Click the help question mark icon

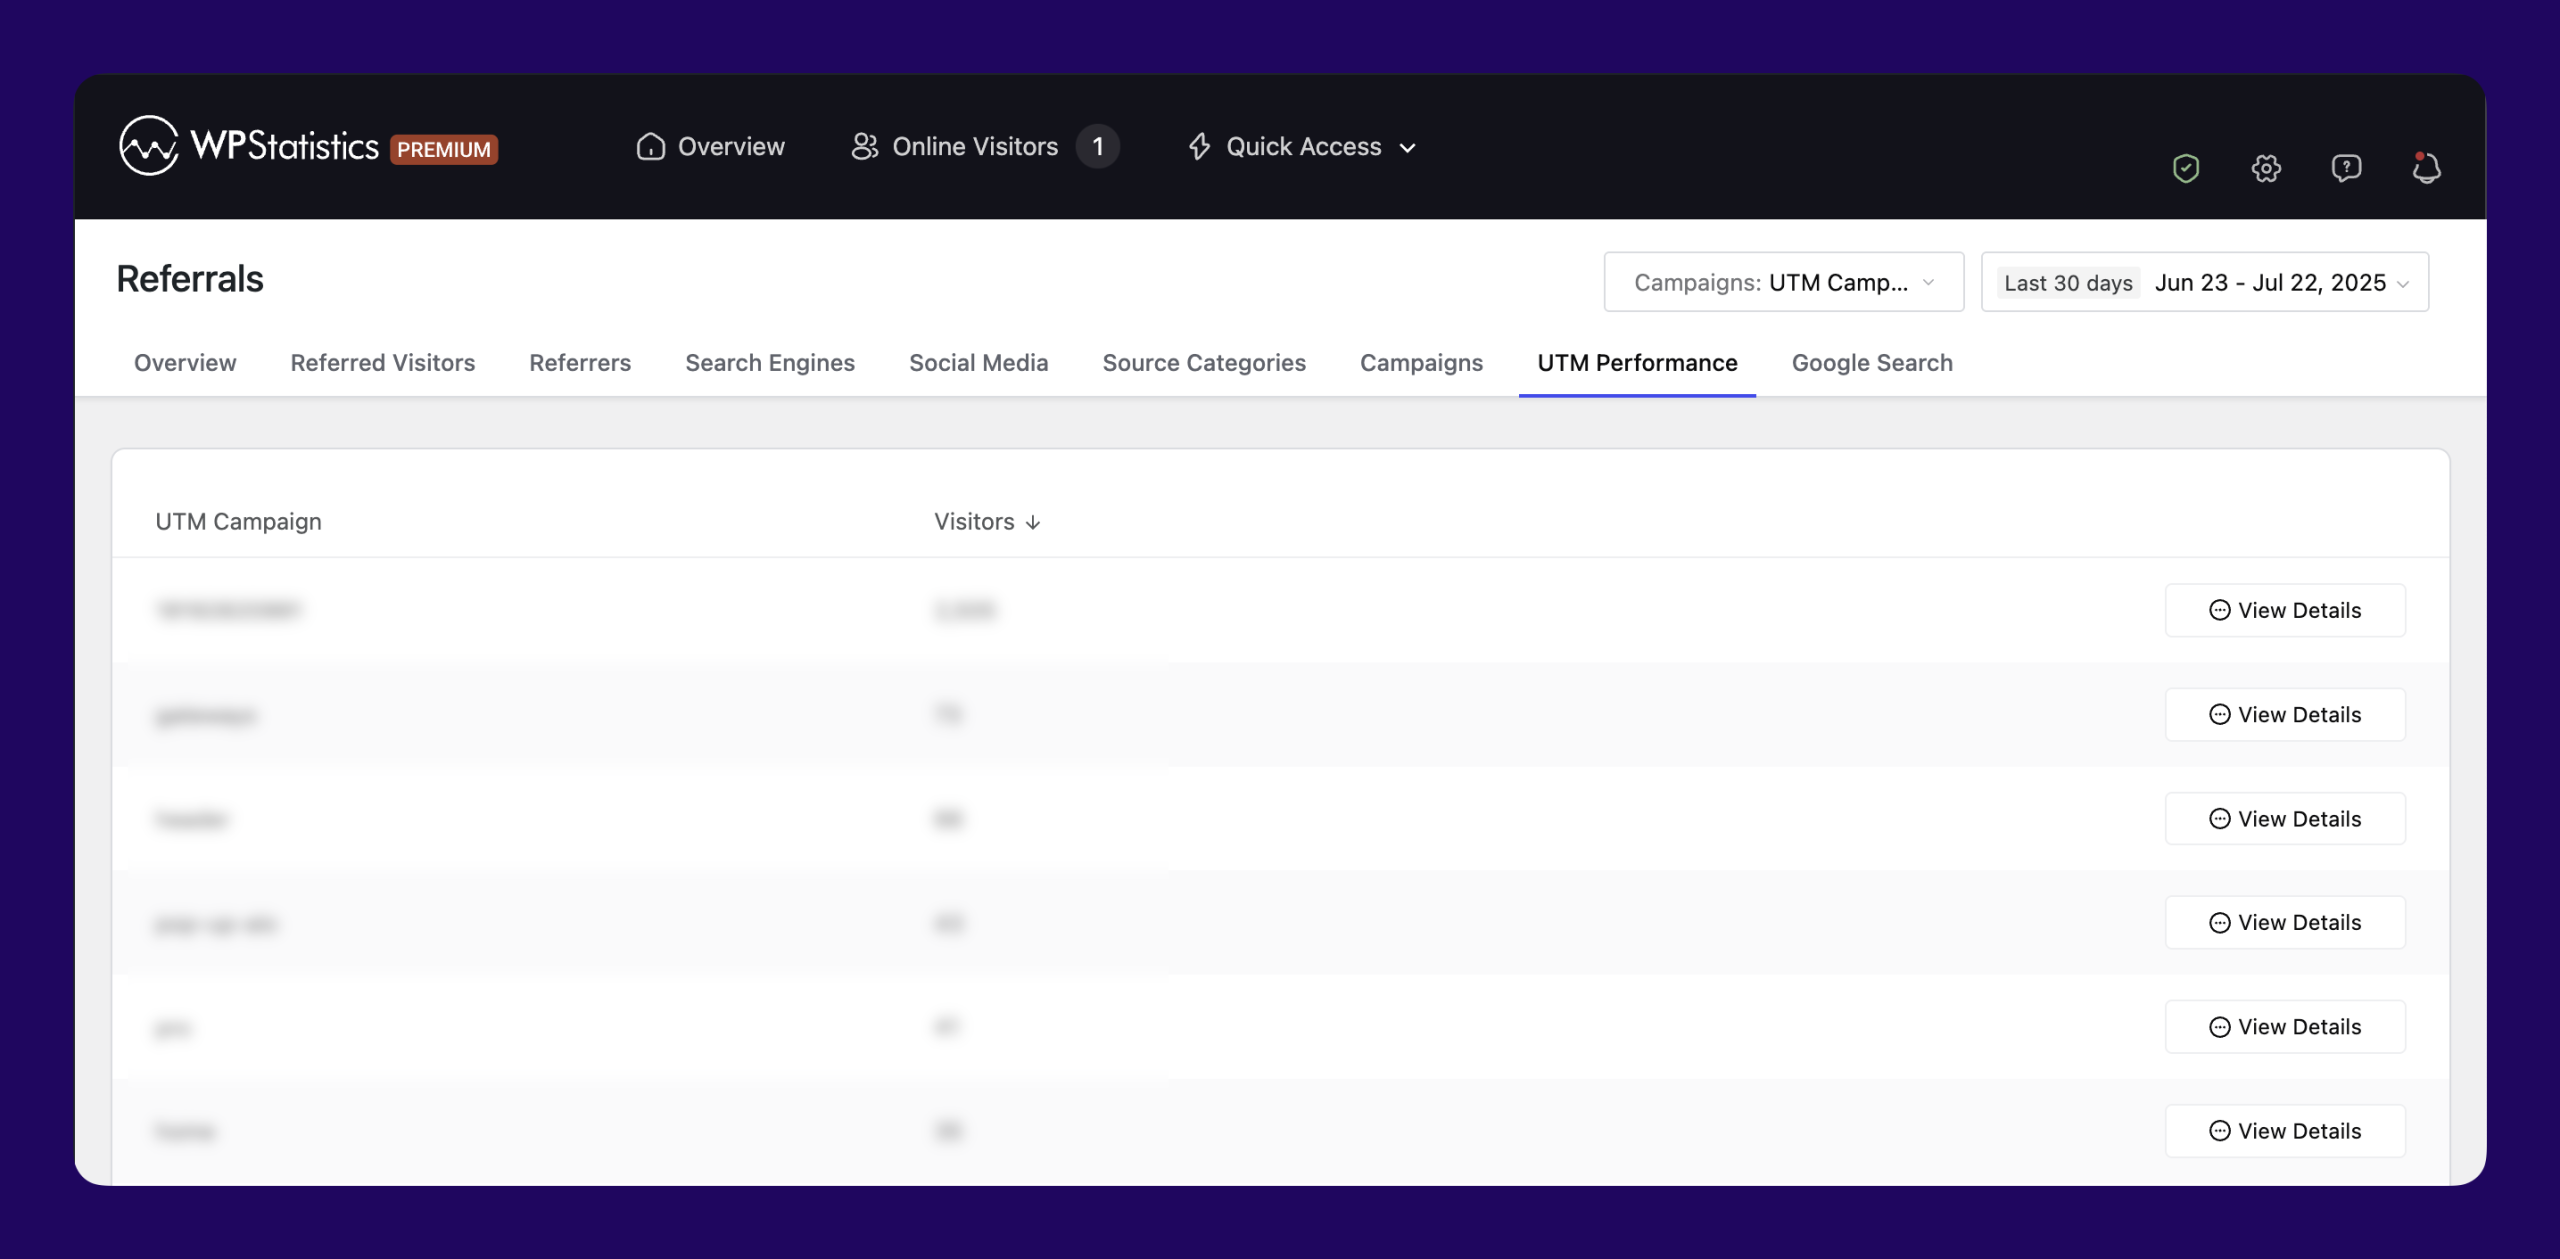tap(2346, 168)
